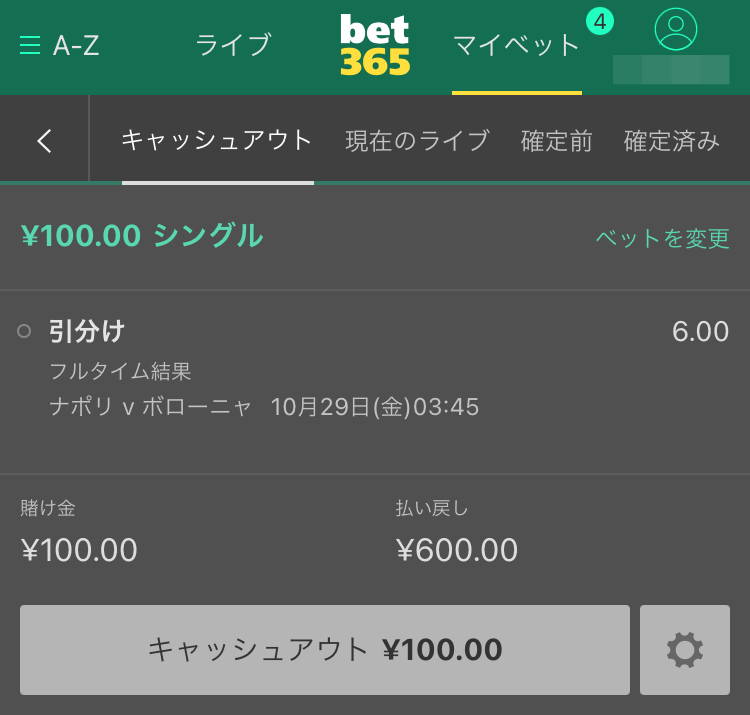Open the 確定済み tab
Screen dimensions: 750x715
pos(672,141)
